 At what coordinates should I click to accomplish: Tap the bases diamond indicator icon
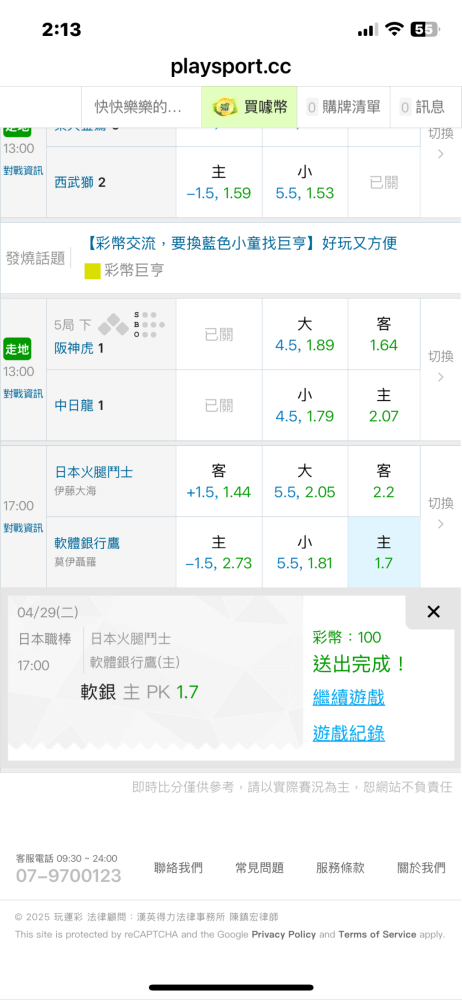click(x=113, y=325)
